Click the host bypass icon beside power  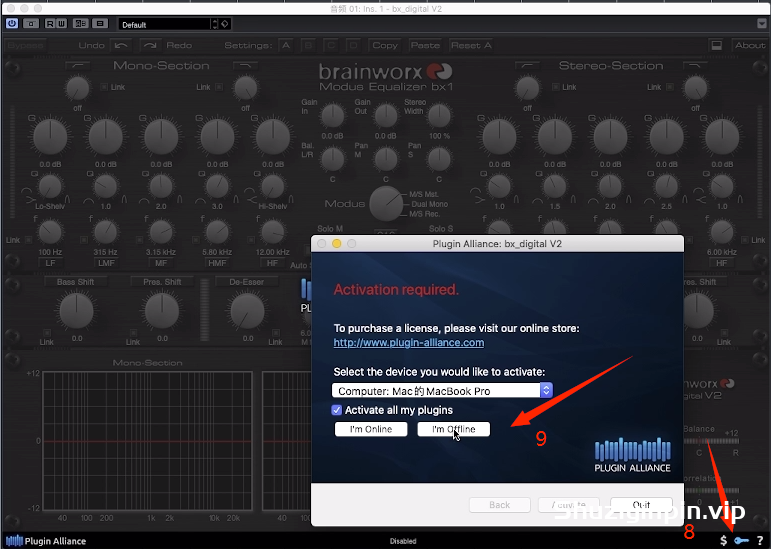30,24
